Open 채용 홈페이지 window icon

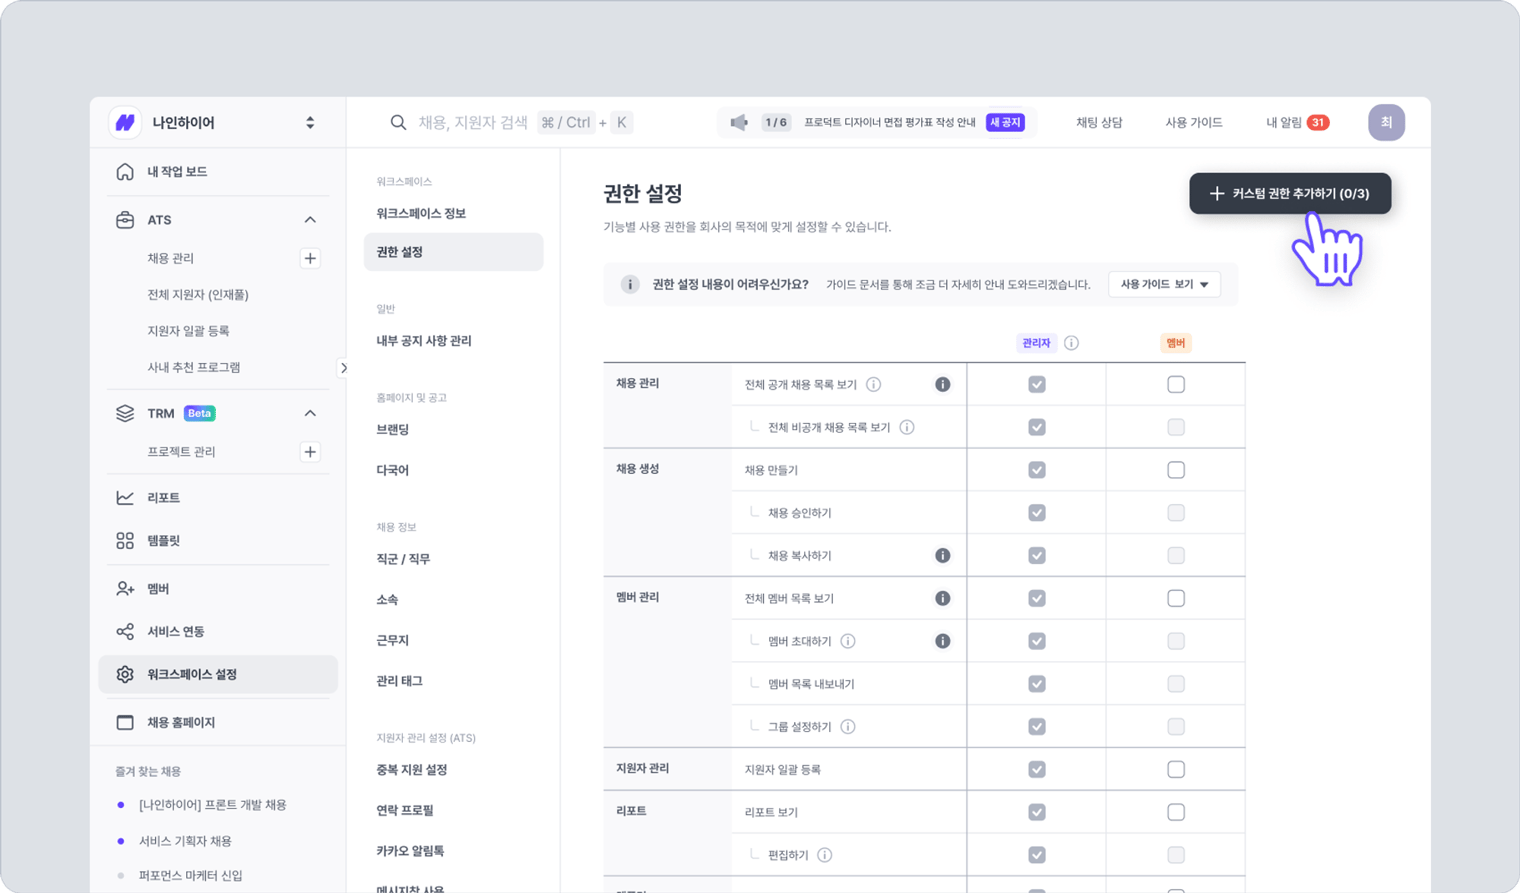coord(125,722)
